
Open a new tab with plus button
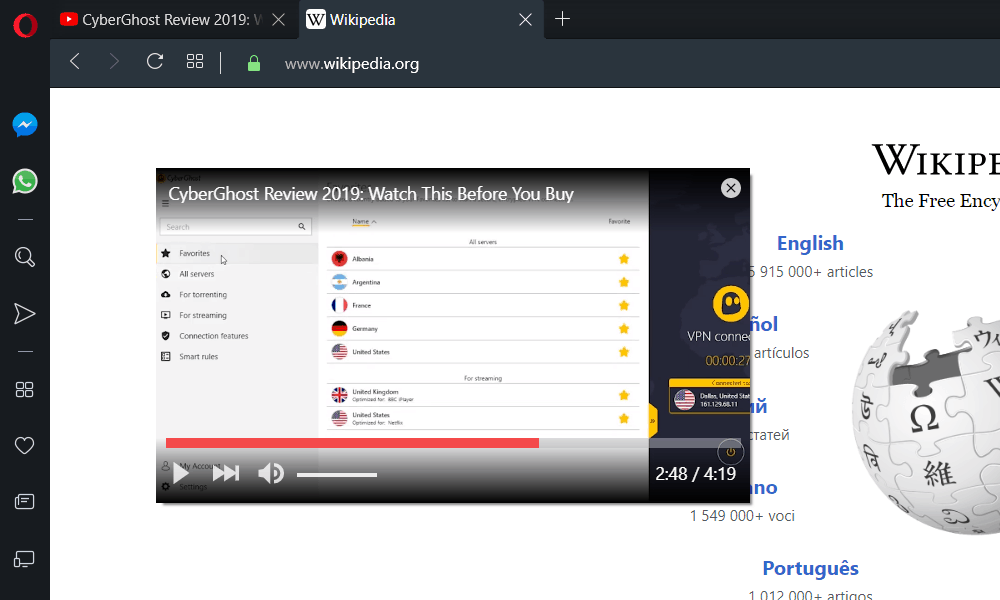point(563,19)
